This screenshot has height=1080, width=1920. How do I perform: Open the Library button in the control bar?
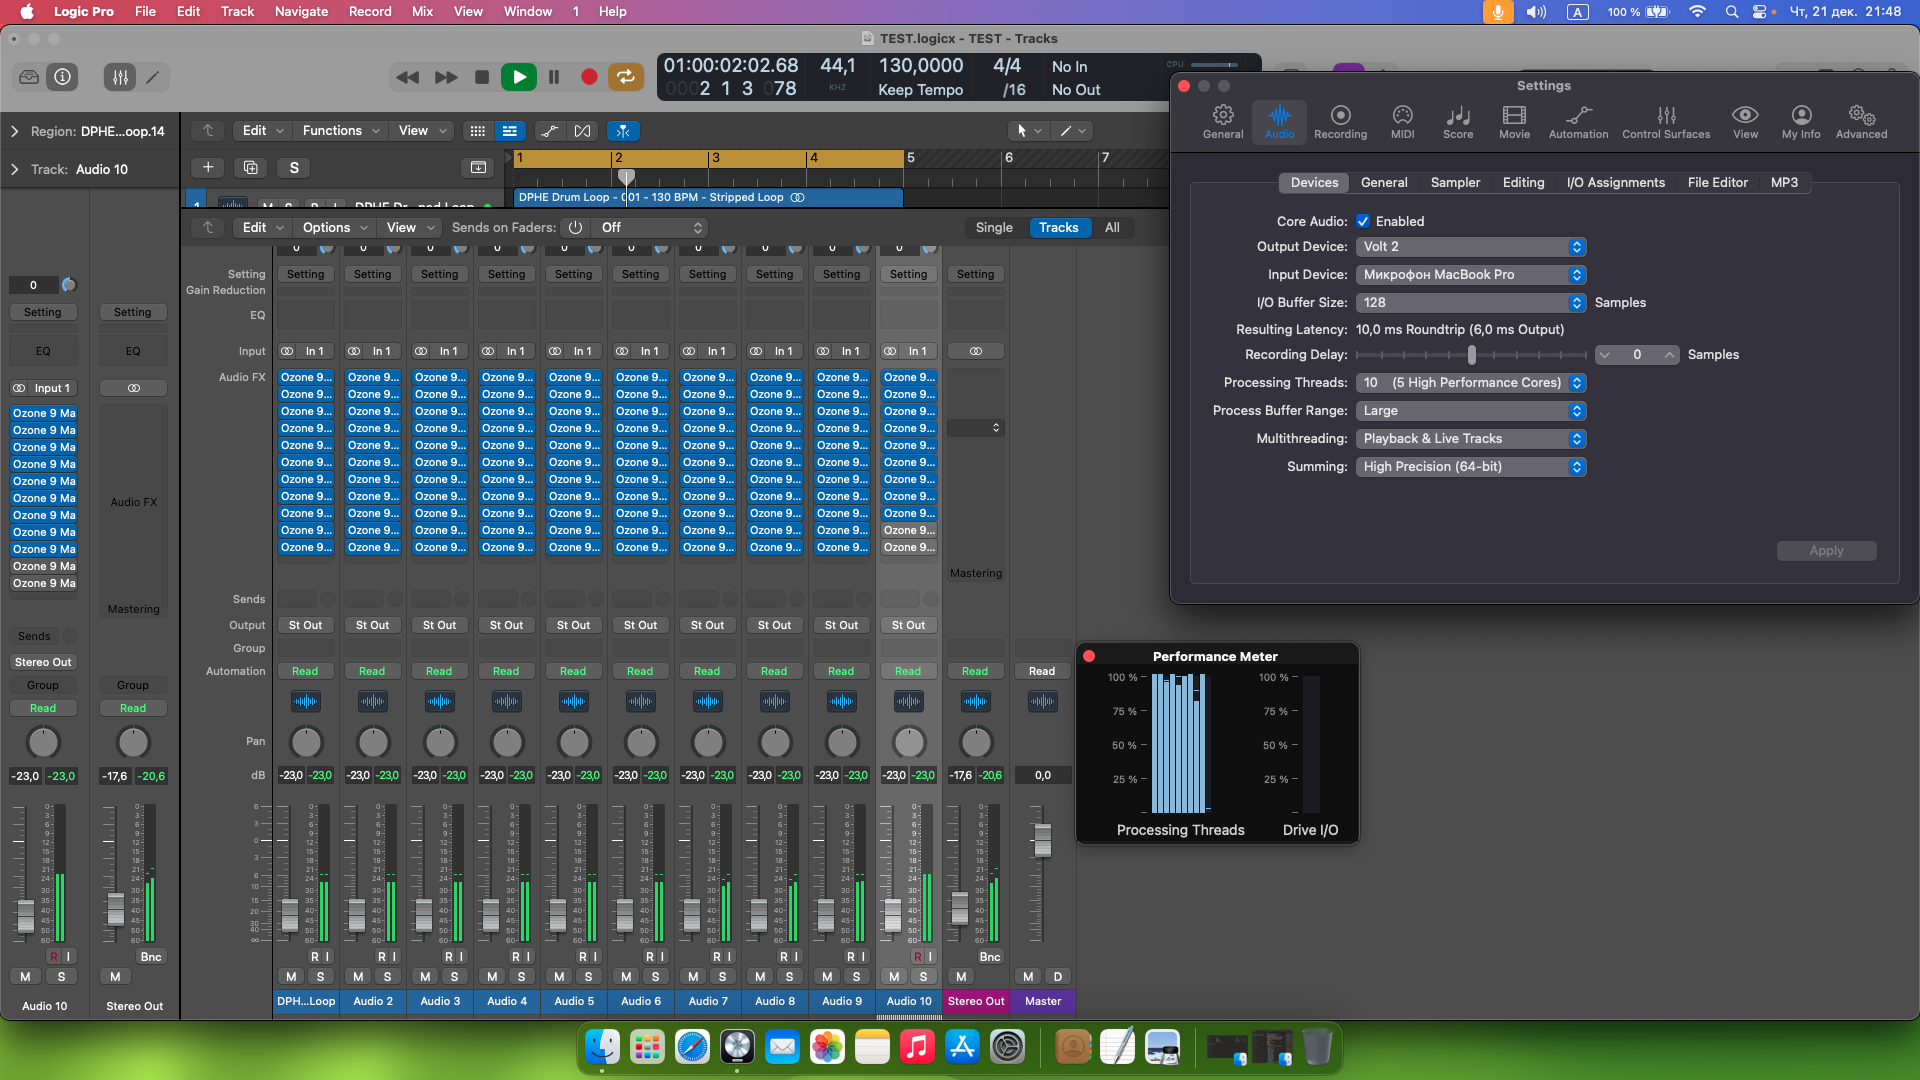point(29,77)
